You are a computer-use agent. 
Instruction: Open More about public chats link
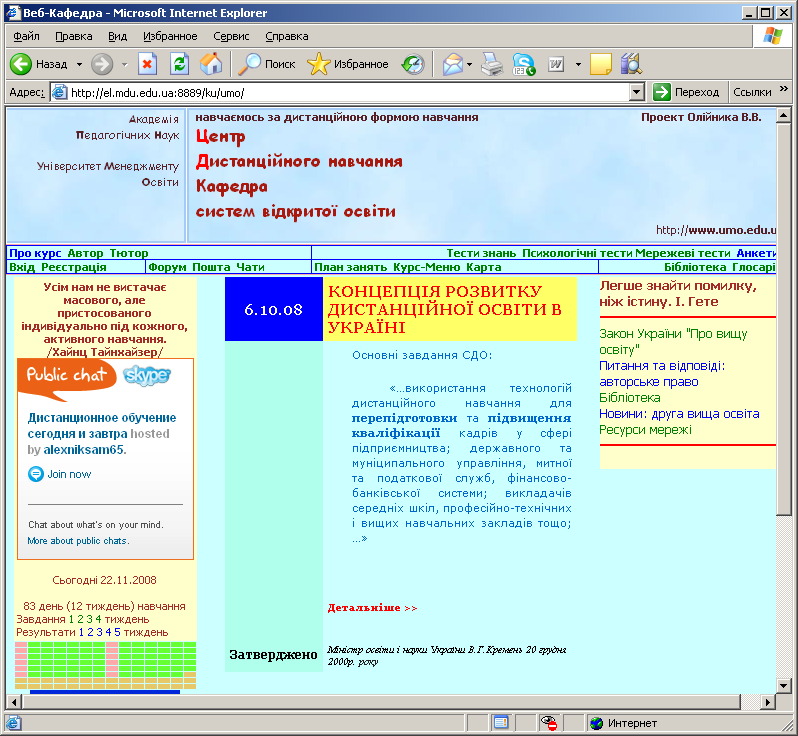(x=78, y=541)
